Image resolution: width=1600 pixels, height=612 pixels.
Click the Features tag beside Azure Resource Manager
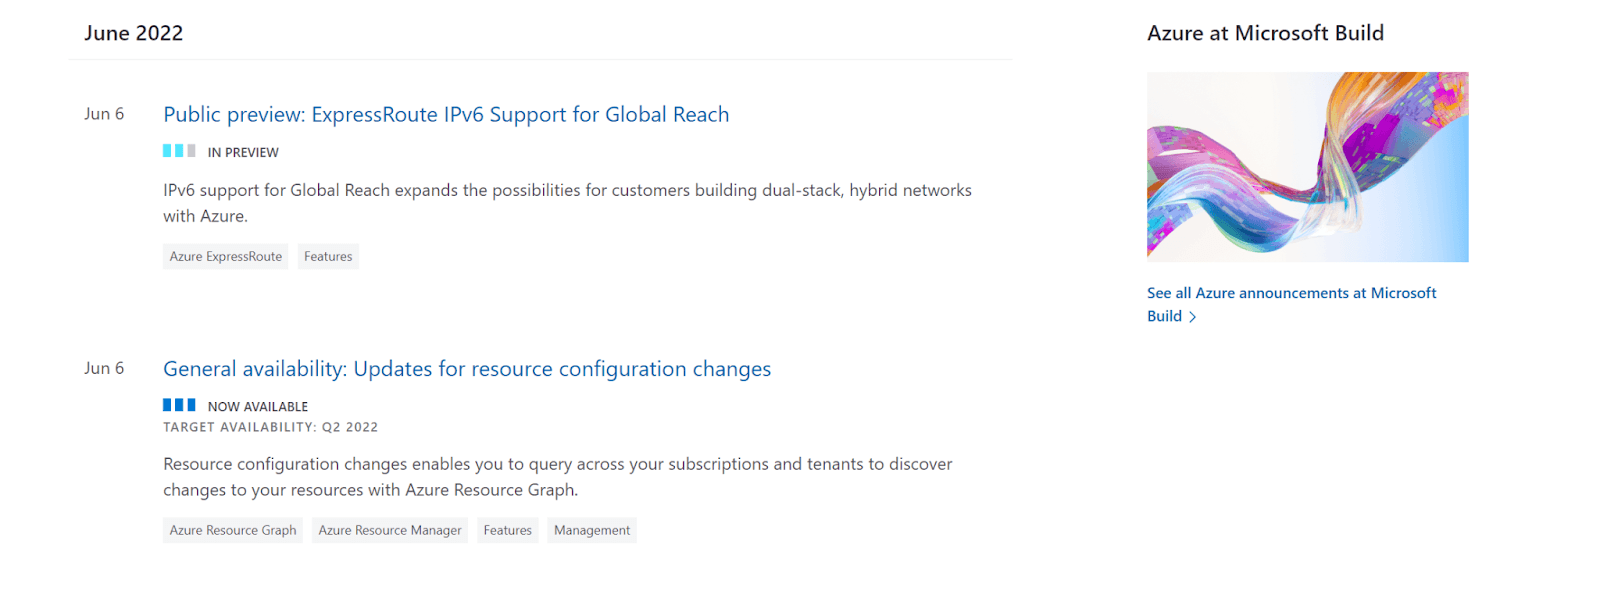click(x=507, y=531)
